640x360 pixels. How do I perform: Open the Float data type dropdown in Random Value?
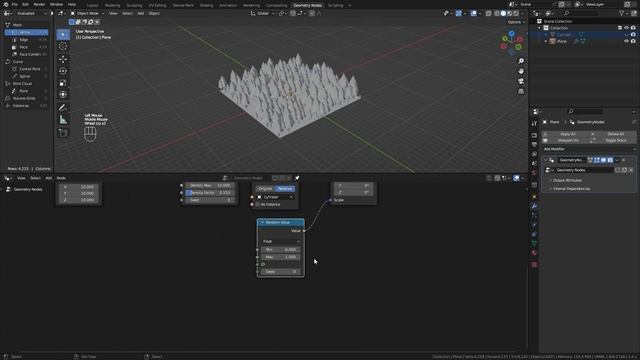(281, 242)
